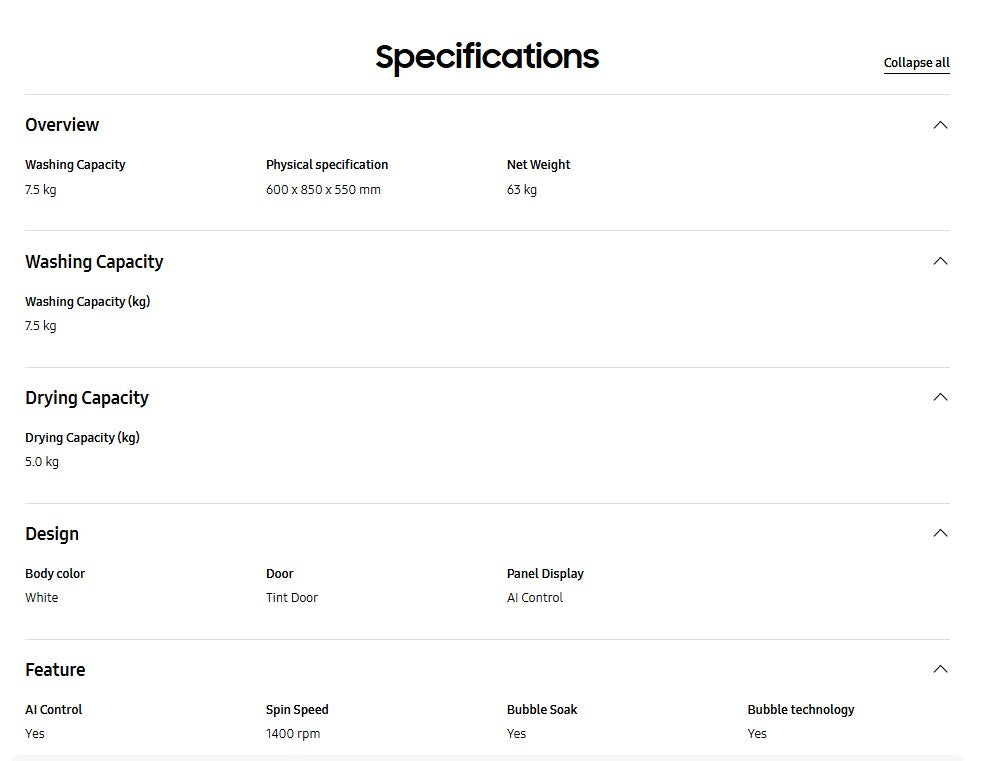Collapse the Design section chevron
Image resolution: width=996 pixels, height=761 pixels.
click(x=939, y=533)
